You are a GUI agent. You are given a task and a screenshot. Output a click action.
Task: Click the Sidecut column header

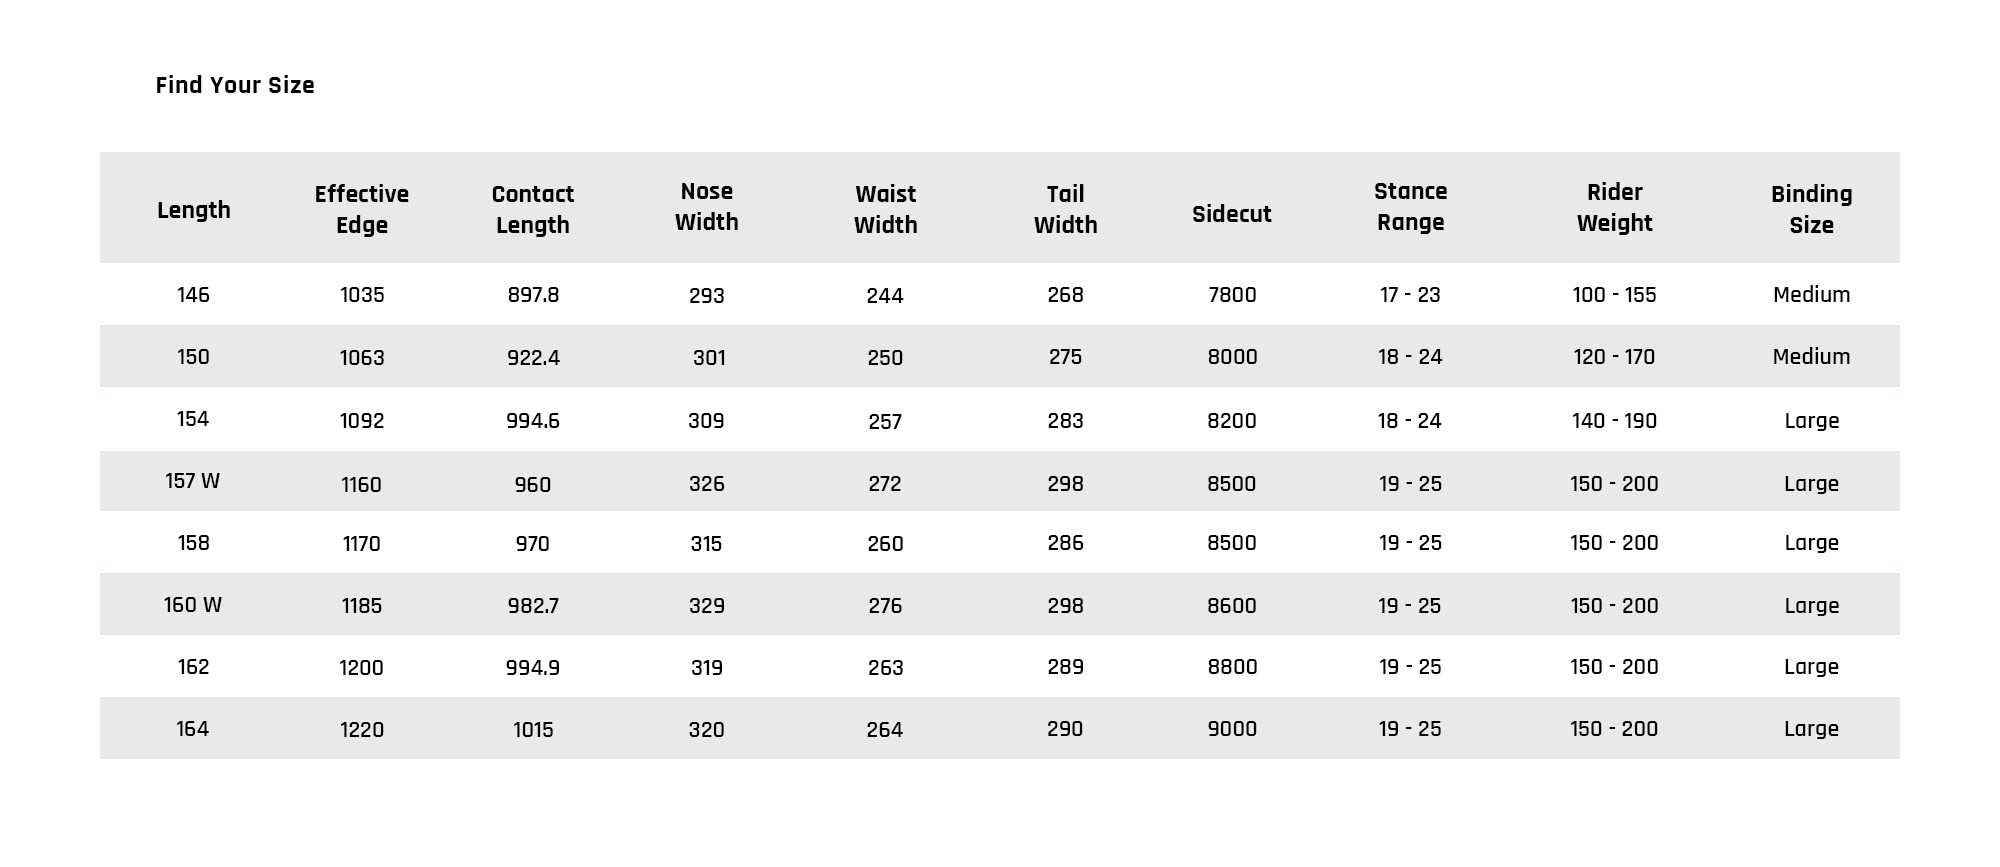click(1232, 214)
